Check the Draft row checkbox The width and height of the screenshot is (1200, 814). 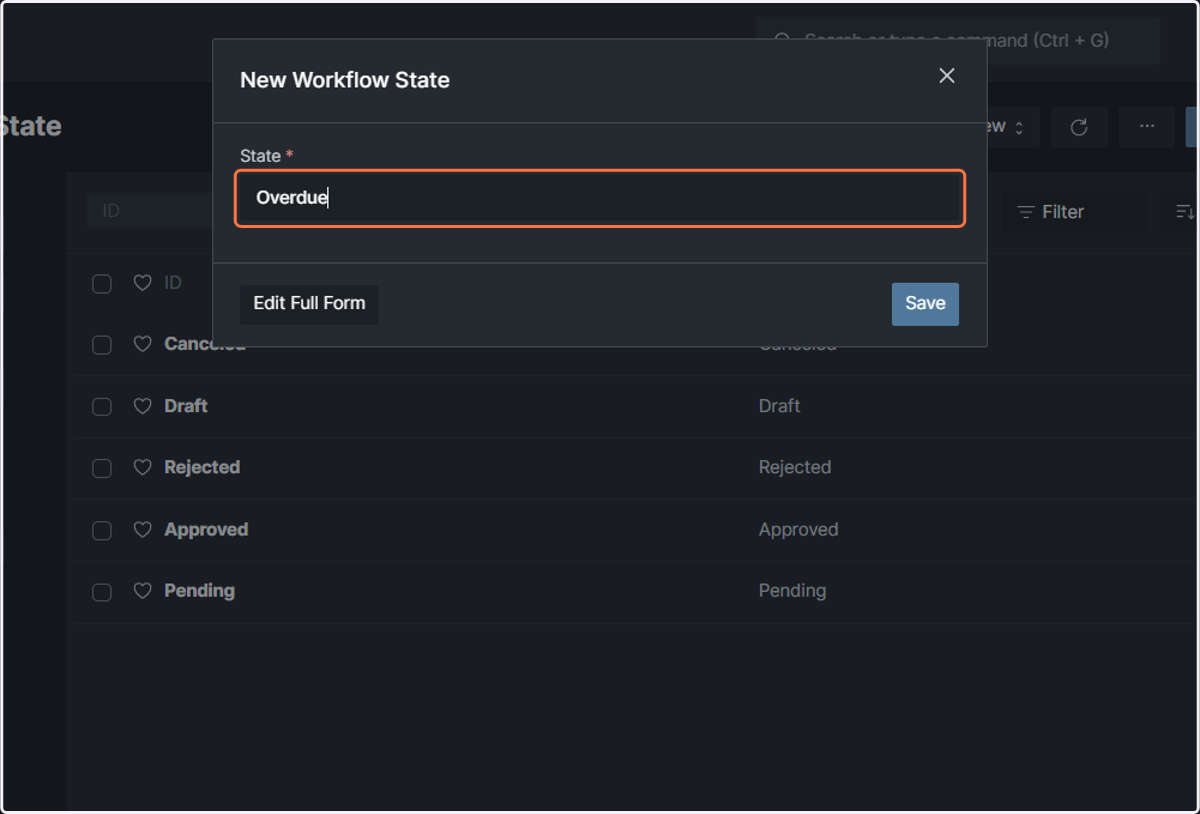coord(102,407)
